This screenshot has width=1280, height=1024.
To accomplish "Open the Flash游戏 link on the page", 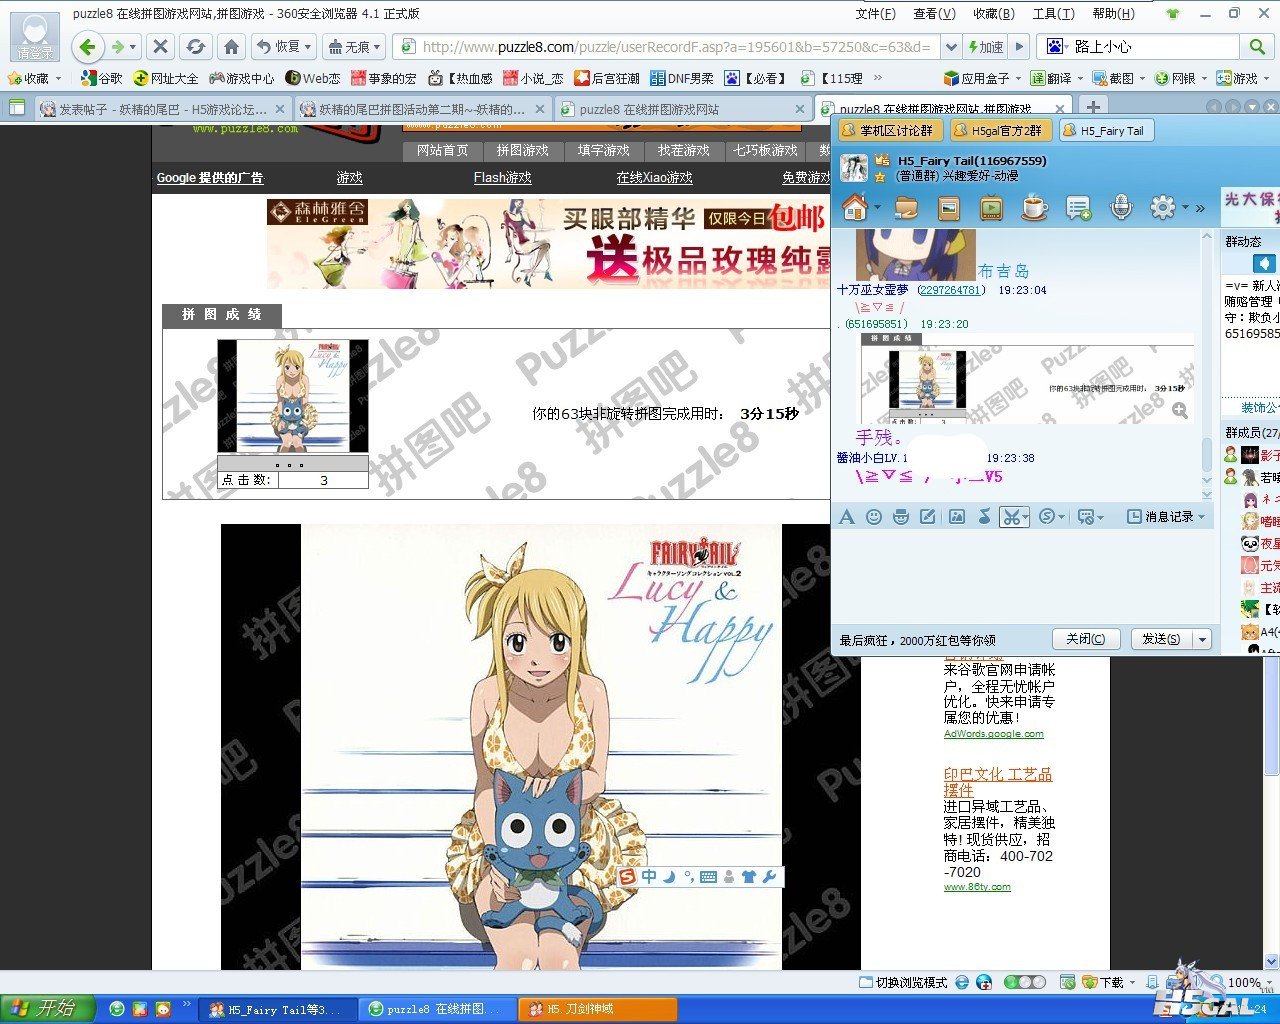I will pyautogui.click(x=502, y=178).
